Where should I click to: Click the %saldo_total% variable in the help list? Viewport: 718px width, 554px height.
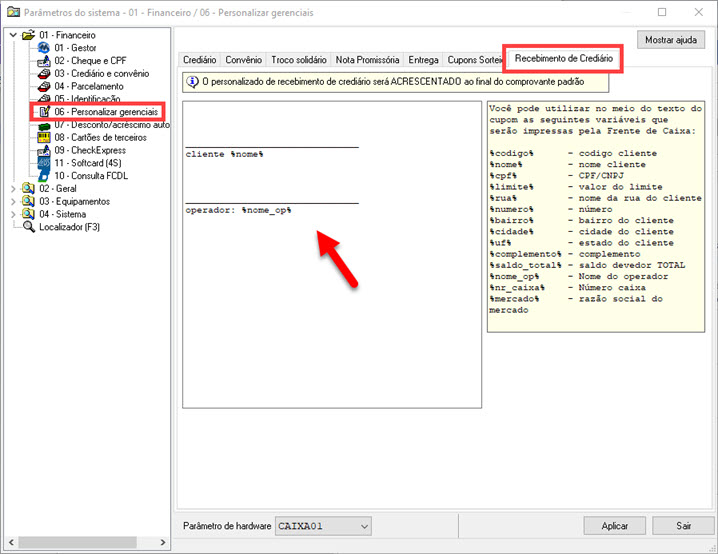525,265
